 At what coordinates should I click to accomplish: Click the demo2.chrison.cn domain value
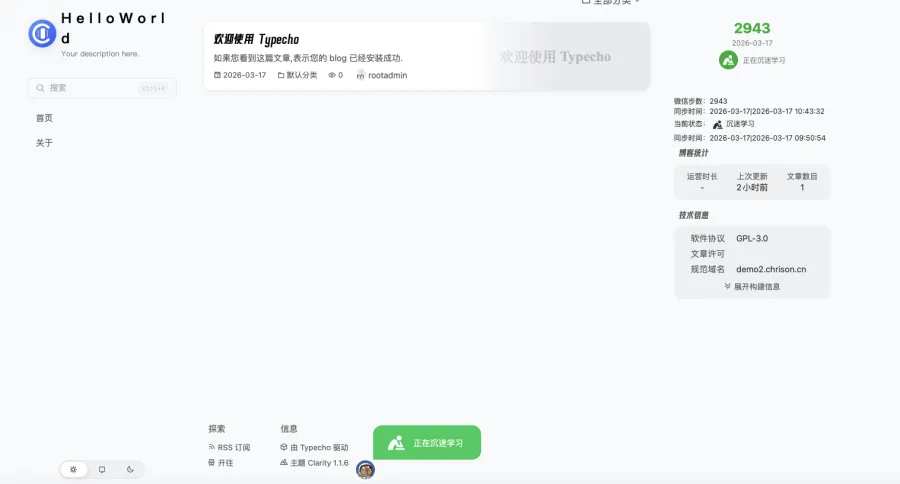pos(771,269)
